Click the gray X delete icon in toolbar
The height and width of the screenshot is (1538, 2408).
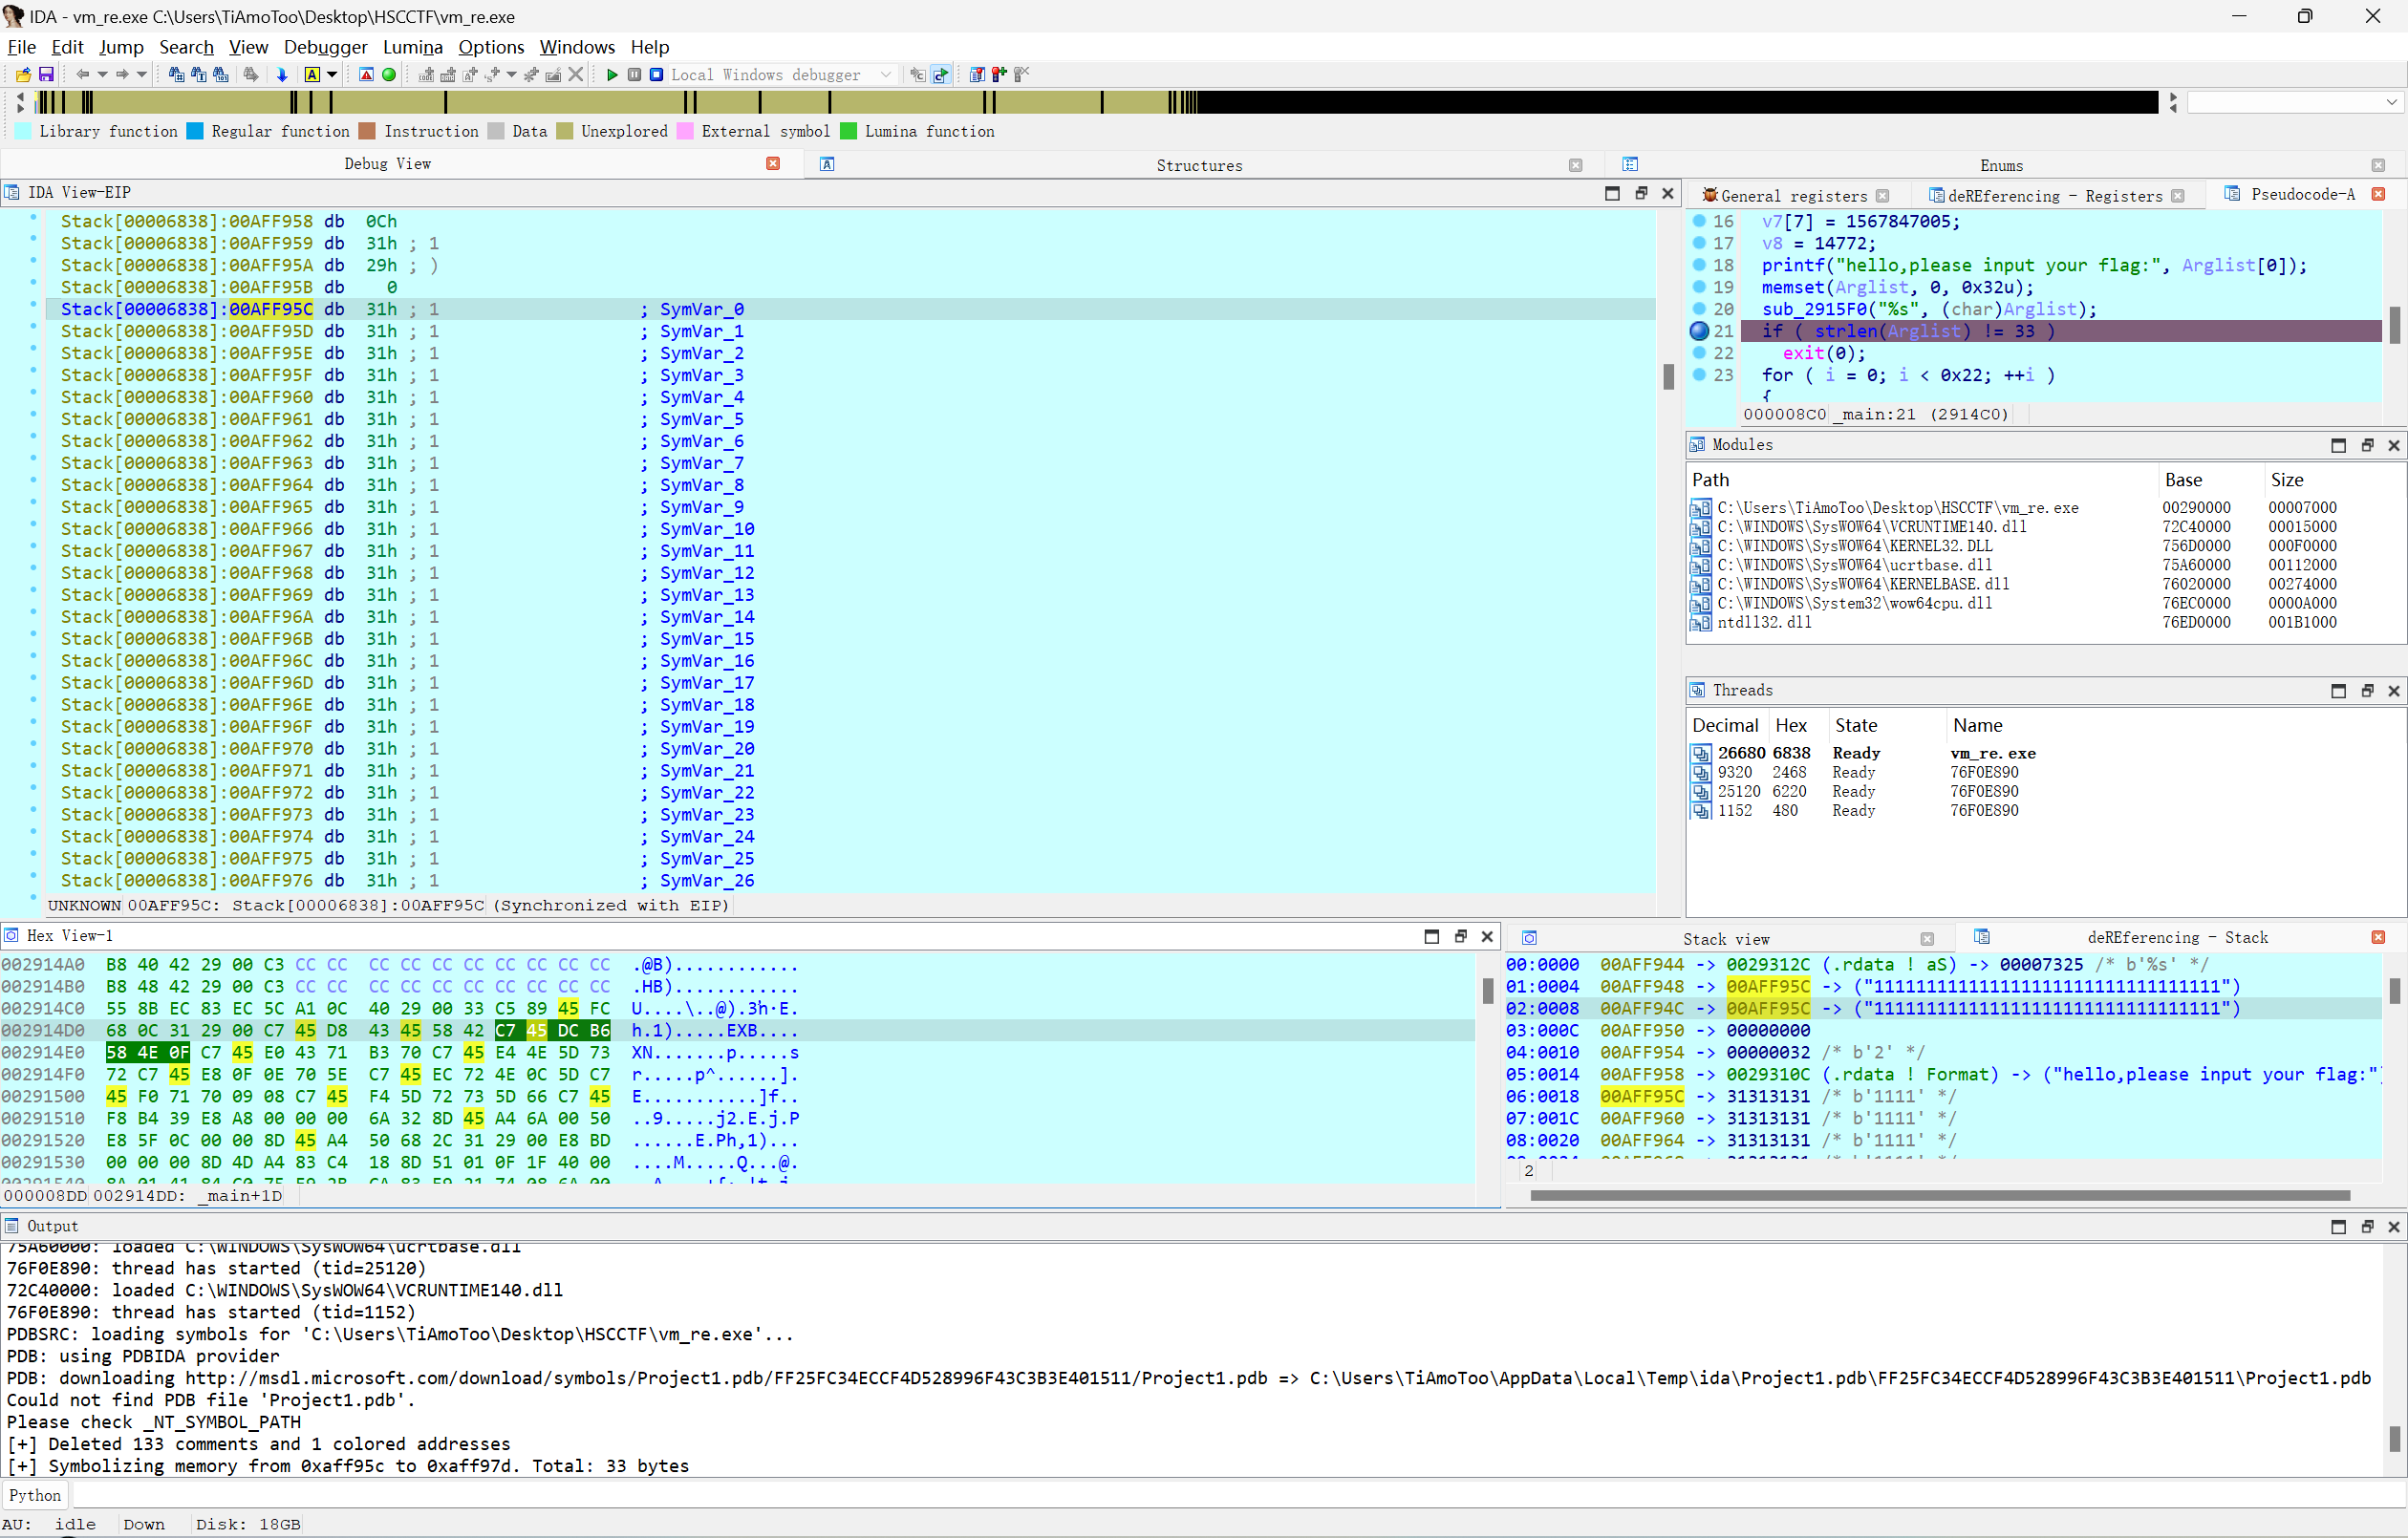coord(576,75)
